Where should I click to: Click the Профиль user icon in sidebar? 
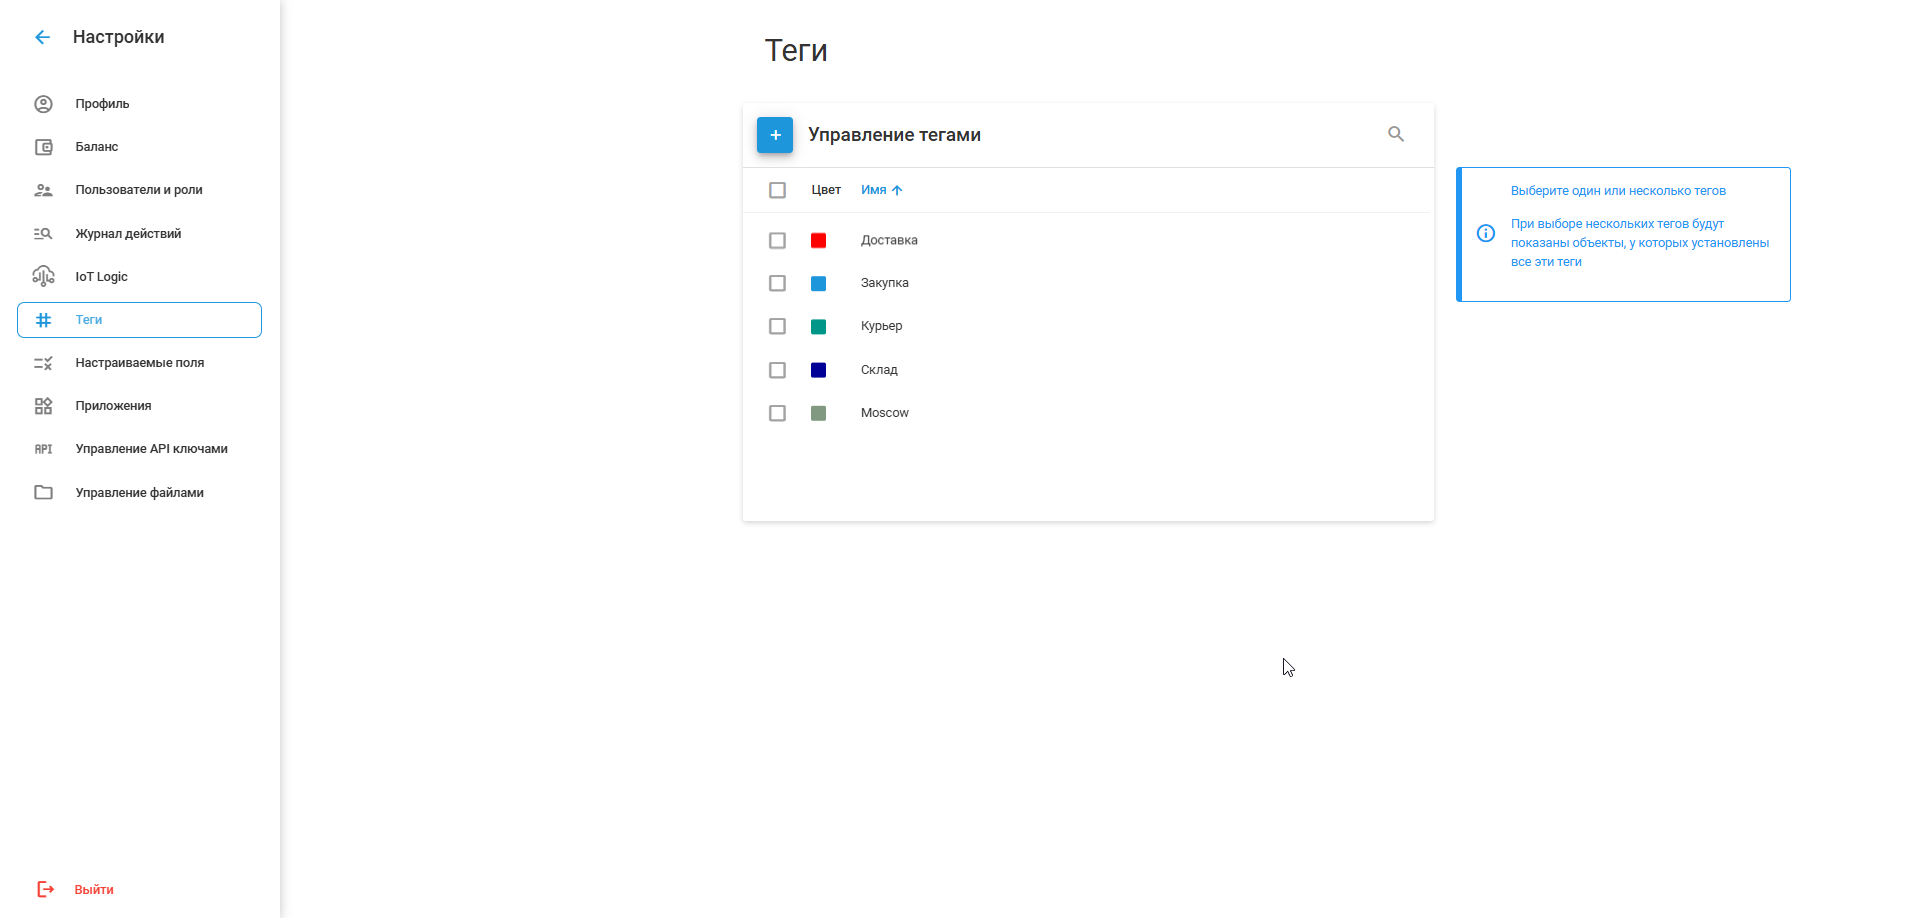click(43, 104)
